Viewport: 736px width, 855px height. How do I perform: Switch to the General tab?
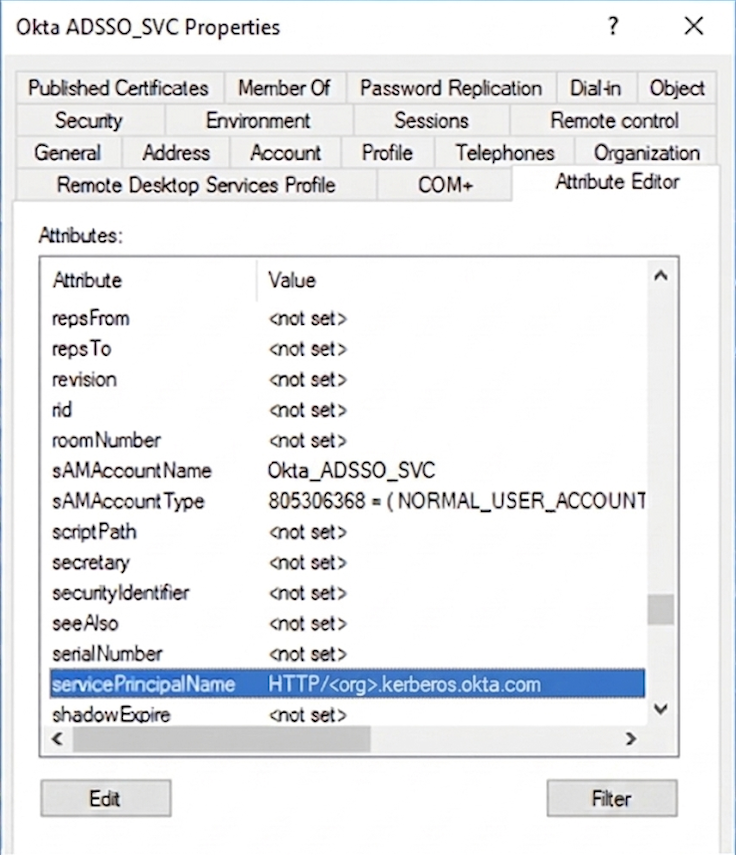pyautogui.click(x=68, y=153)
